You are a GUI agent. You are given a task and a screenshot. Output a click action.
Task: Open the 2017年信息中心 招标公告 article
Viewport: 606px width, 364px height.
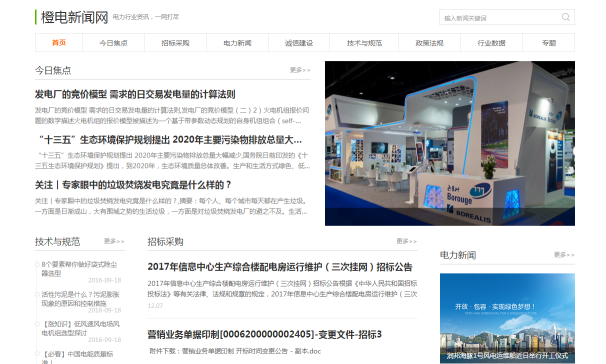pos(280,267)
